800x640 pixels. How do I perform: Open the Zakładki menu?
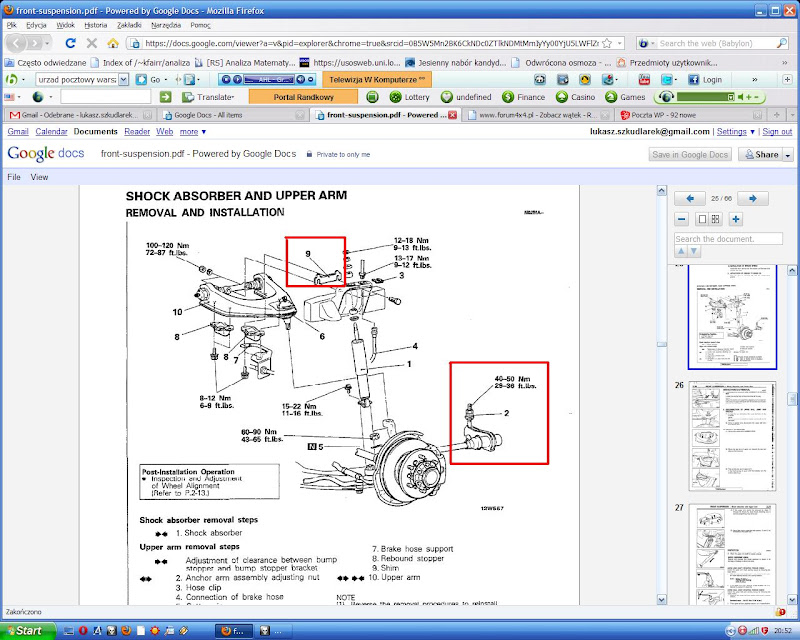click(129, 25)
